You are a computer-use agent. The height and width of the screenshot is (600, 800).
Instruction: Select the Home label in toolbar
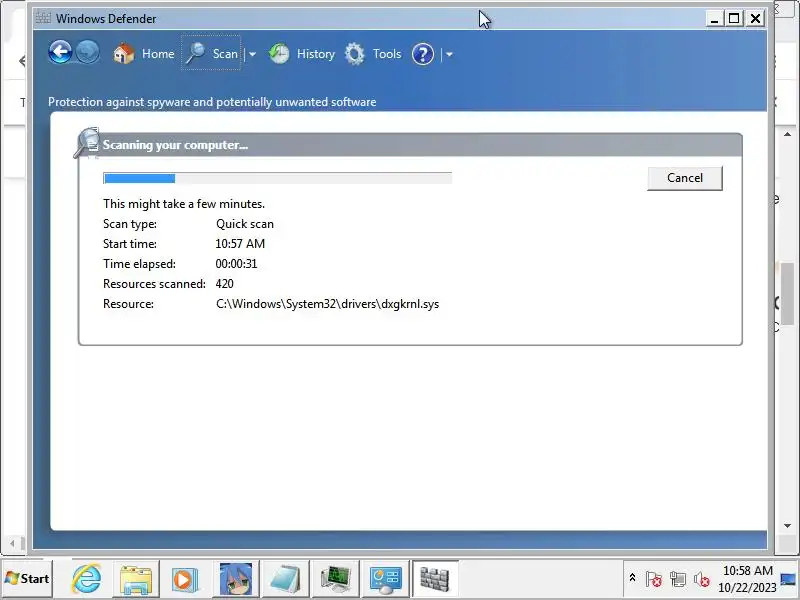[x=158, y=54]
